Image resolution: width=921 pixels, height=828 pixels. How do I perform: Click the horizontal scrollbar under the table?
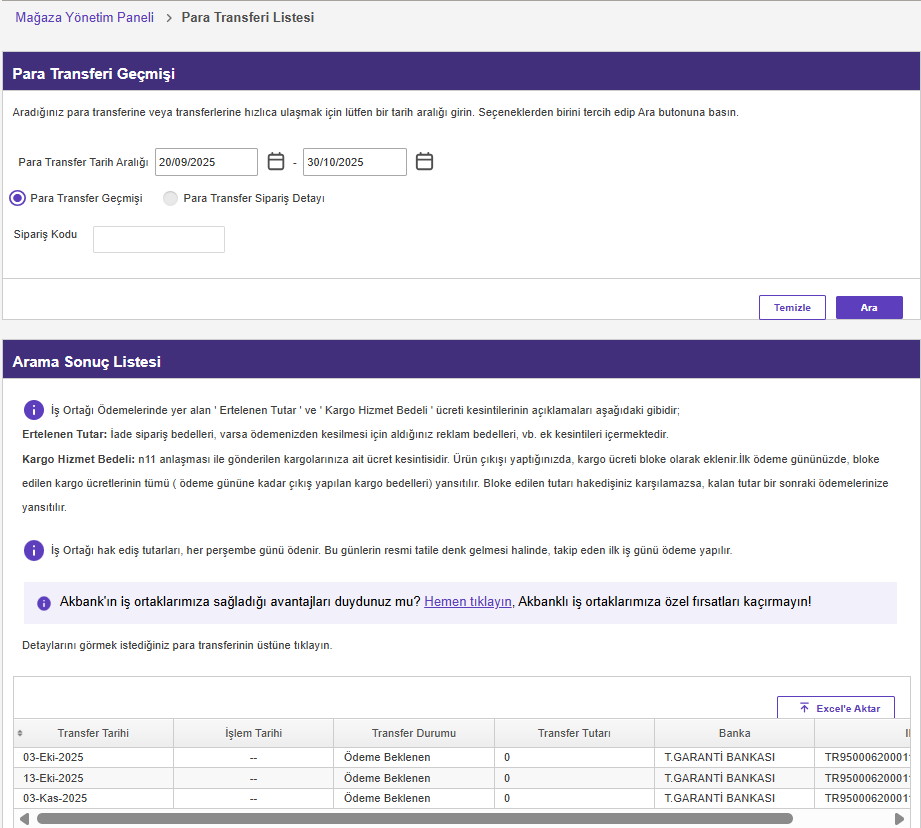[x=414, y=818]
